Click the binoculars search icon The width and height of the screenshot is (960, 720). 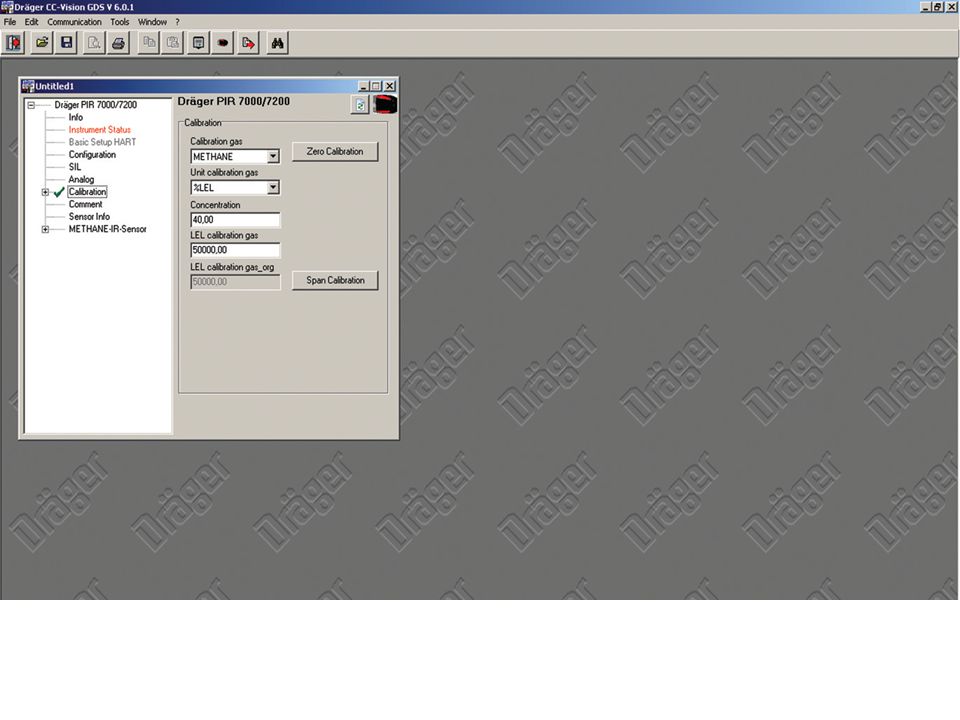pyautogui.click(x=277, y=43)
